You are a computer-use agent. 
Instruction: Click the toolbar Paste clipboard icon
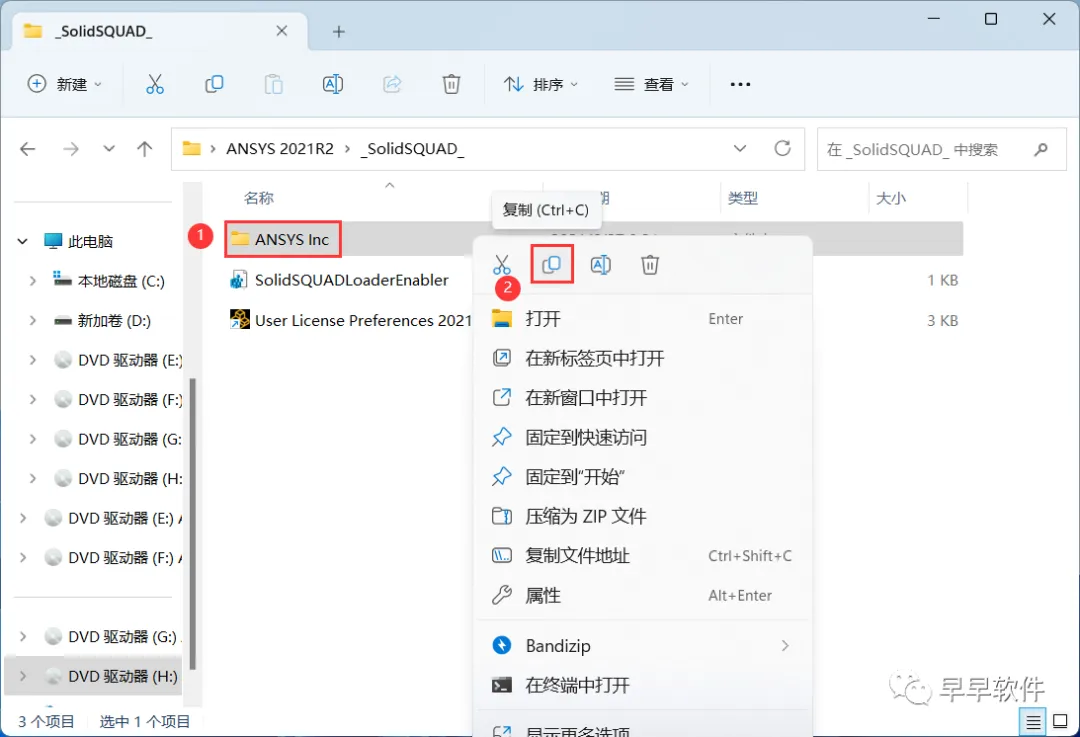coord(273,84)
